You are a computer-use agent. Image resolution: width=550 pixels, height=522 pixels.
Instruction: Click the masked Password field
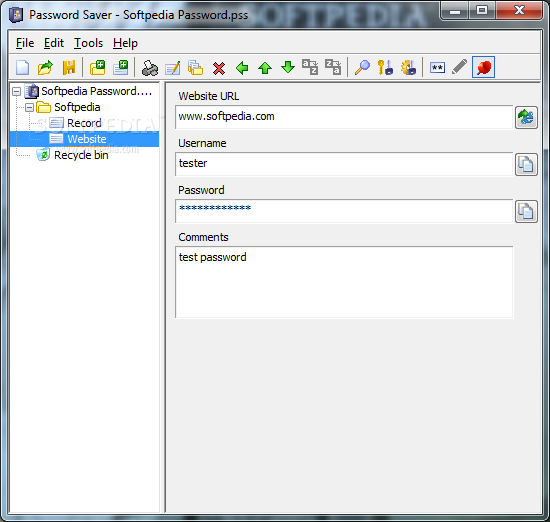[x=344, y=211]
